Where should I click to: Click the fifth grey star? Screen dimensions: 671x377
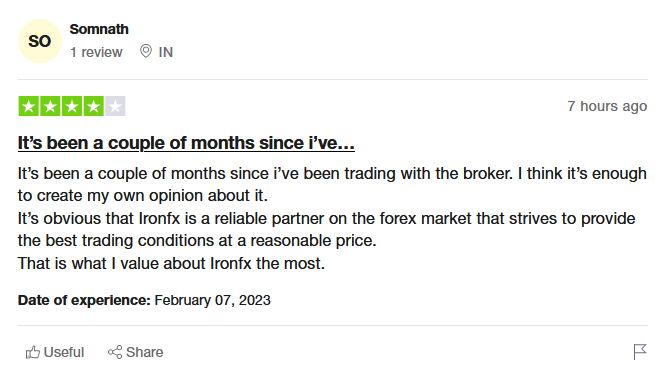click(115, 106)
